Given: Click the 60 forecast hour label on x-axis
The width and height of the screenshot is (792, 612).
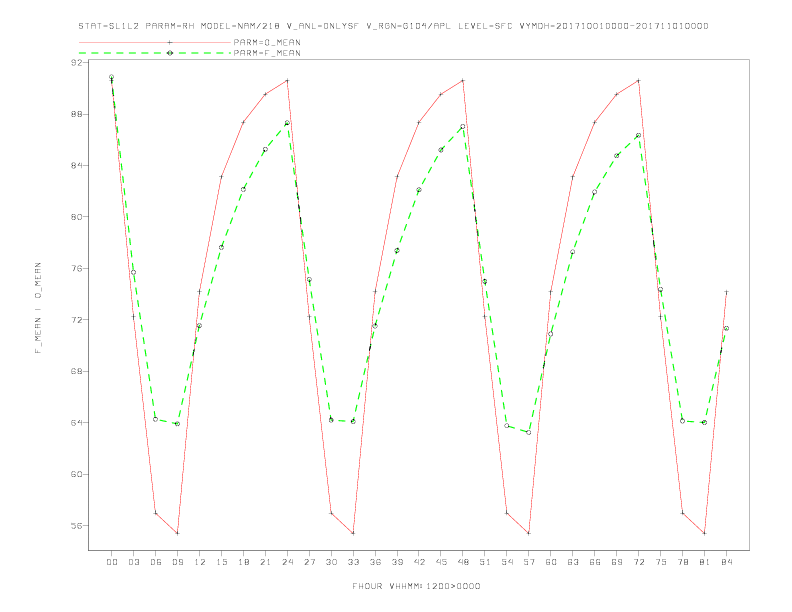Looking at the screenshot, I should (551, 562).
